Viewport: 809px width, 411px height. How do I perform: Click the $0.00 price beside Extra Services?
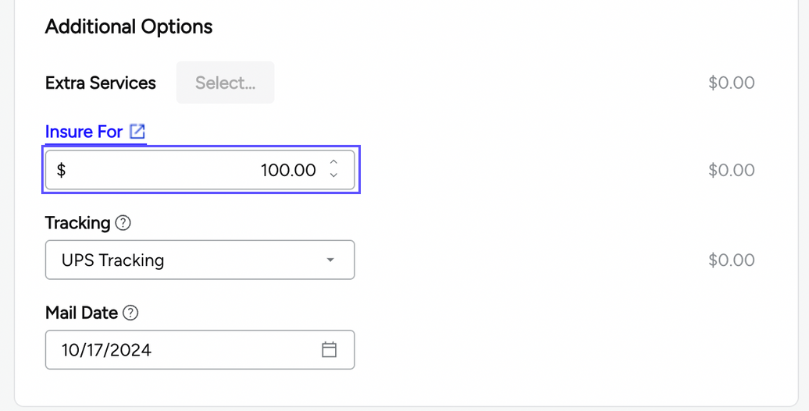tap(731, 83)
